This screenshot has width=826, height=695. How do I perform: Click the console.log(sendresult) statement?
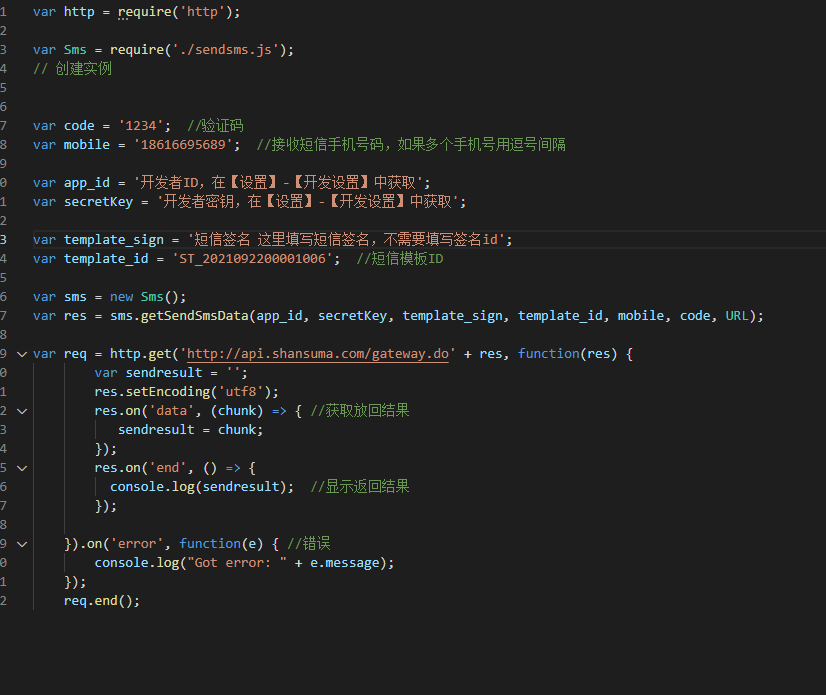[202, 487]
